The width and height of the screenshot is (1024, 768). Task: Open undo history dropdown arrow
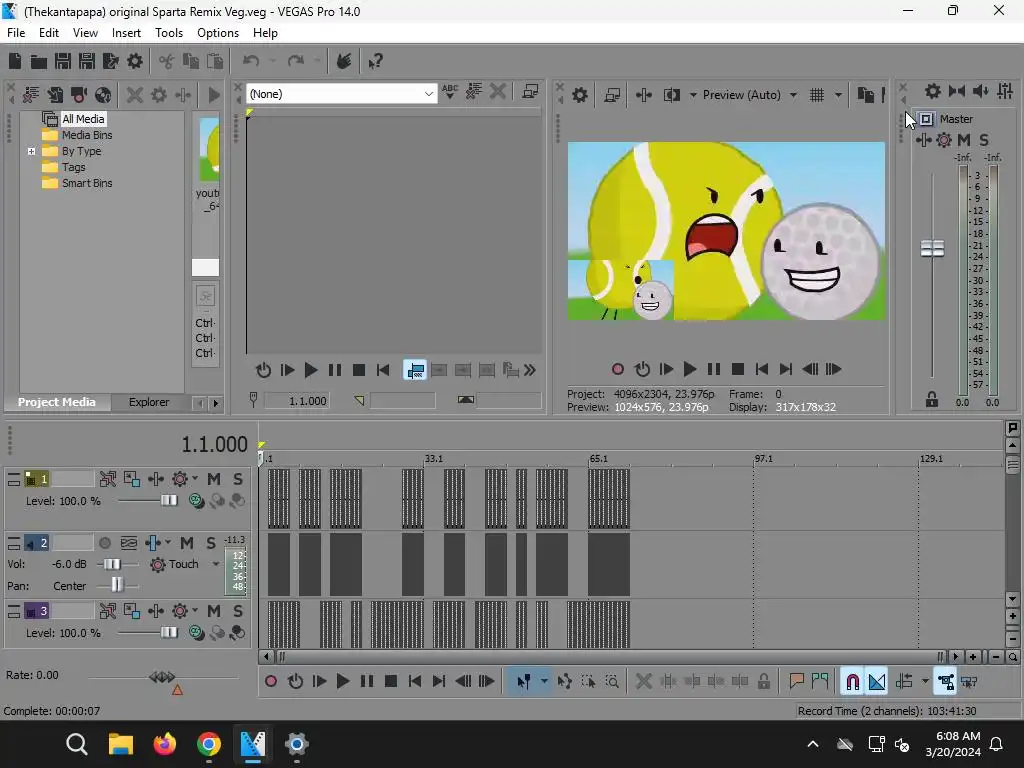pos(272,61)
